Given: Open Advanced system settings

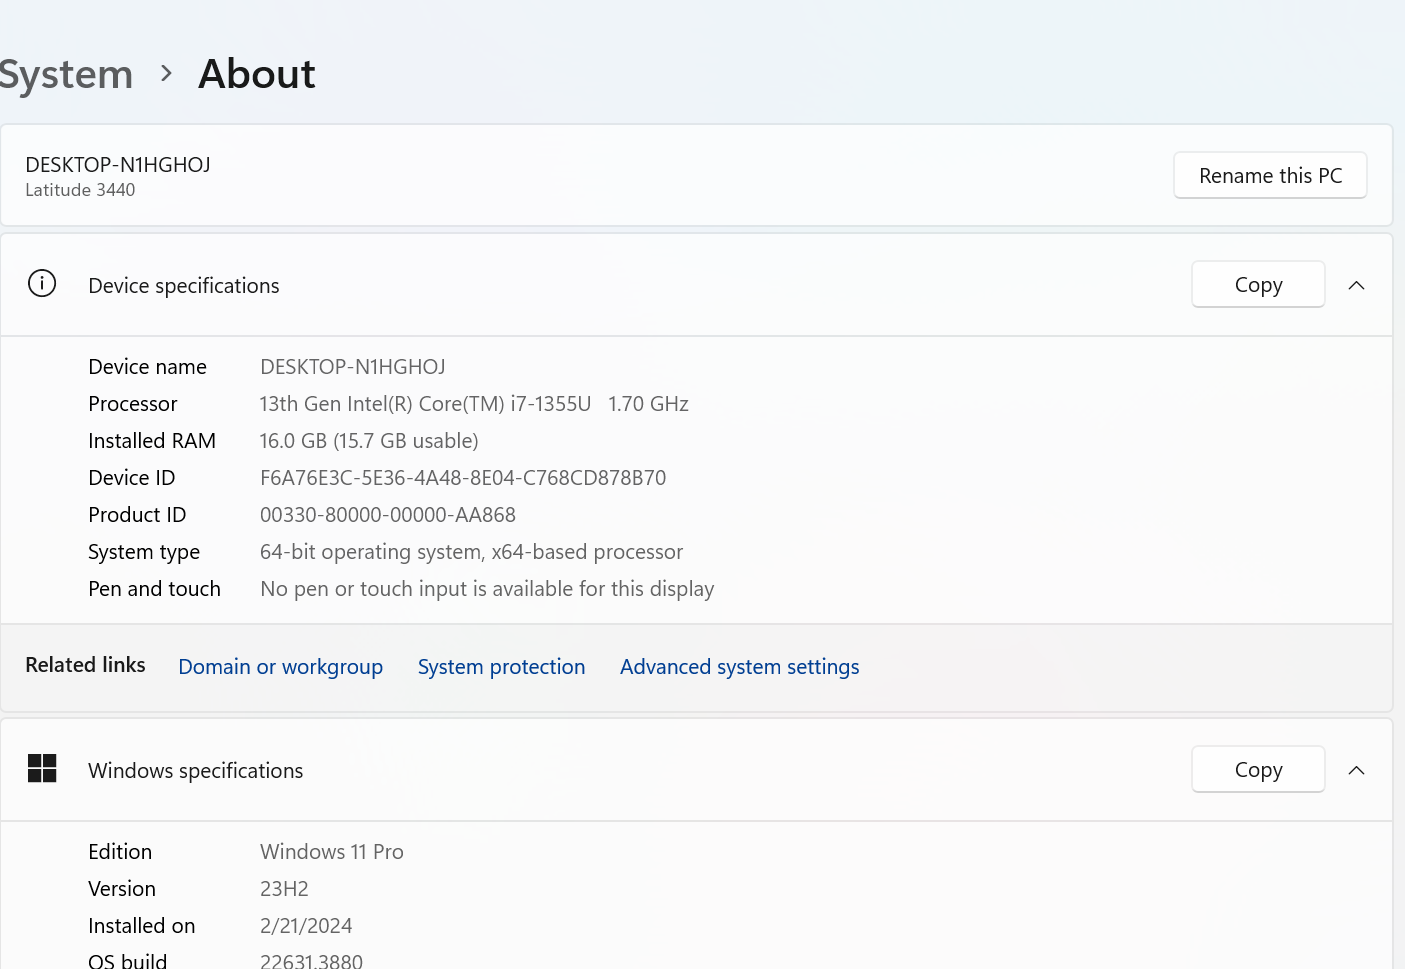Looking at the screenshot, I should click(x=739, y=667).
